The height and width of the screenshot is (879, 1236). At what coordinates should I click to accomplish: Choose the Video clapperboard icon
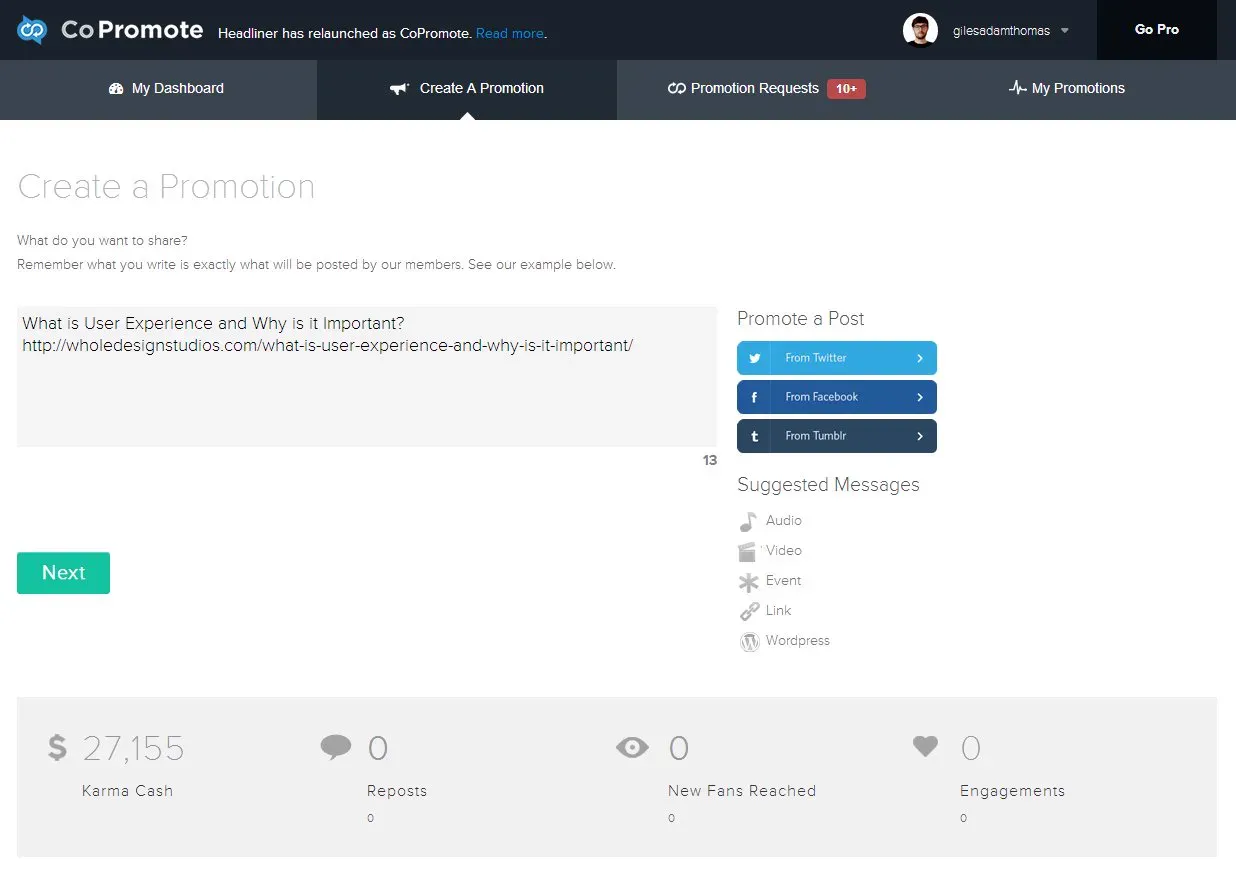pos(747,552)
